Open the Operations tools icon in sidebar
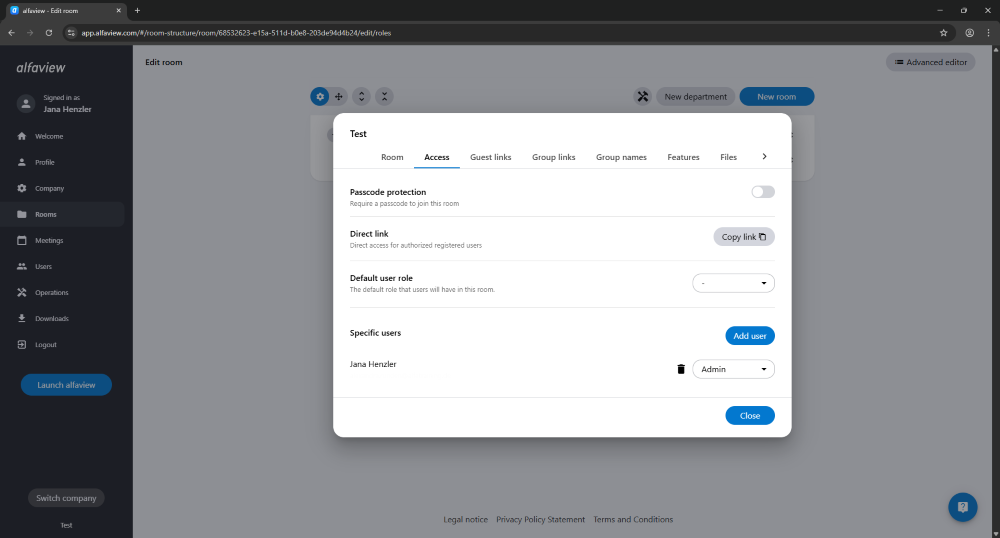The height and width of the screenshot is (538, 1000). [x=22, y=293]
